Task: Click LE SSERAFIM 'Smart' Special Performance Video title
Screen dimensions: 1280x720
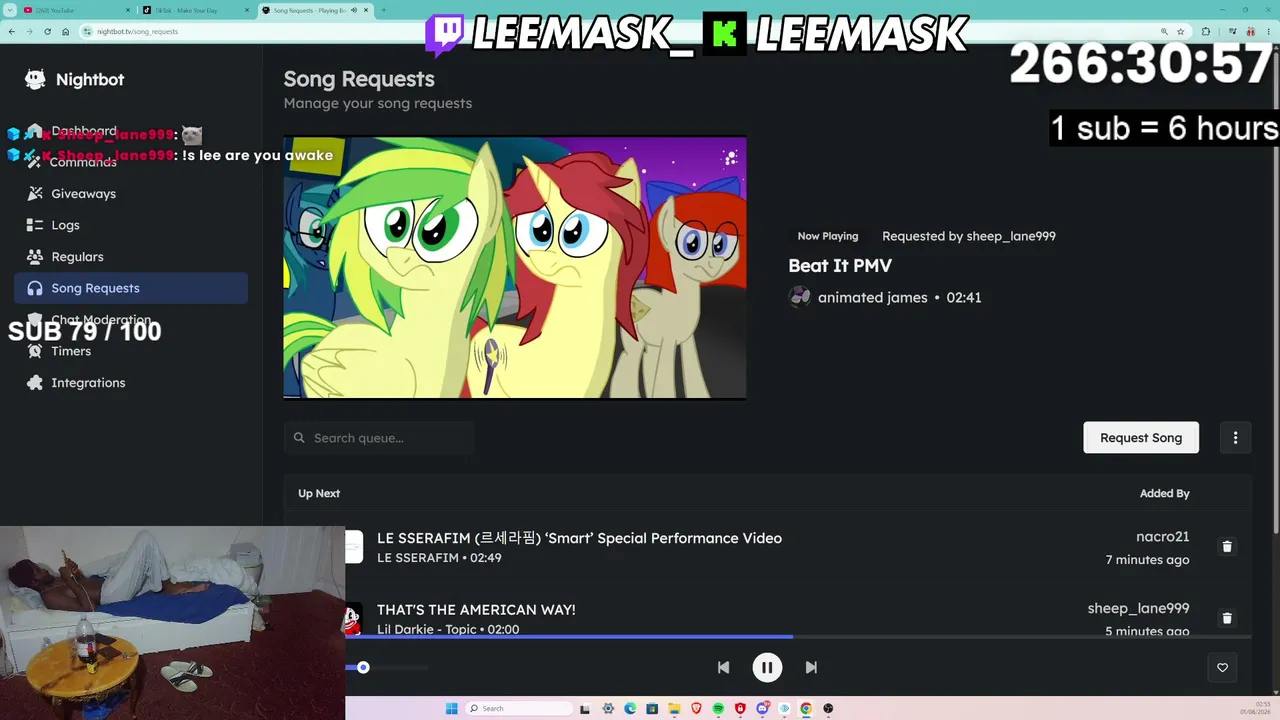Action: [579, 538]
